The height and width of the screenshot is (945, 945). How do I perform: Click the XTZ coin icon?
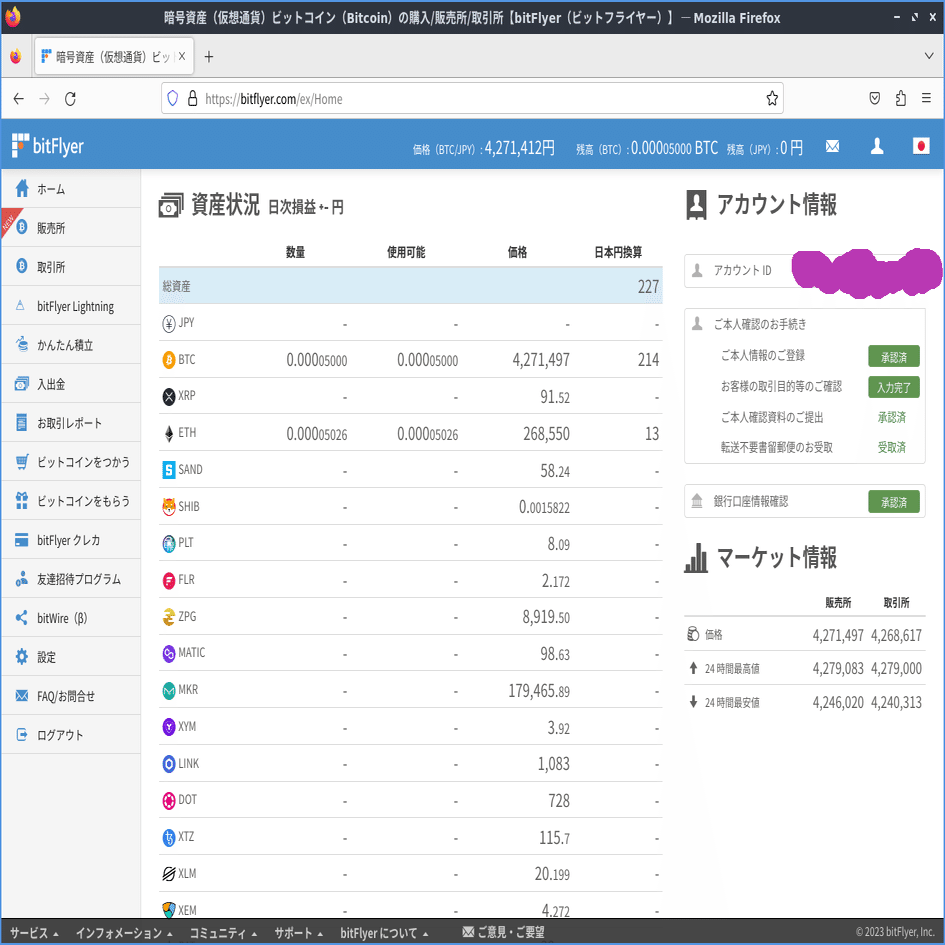169,837
